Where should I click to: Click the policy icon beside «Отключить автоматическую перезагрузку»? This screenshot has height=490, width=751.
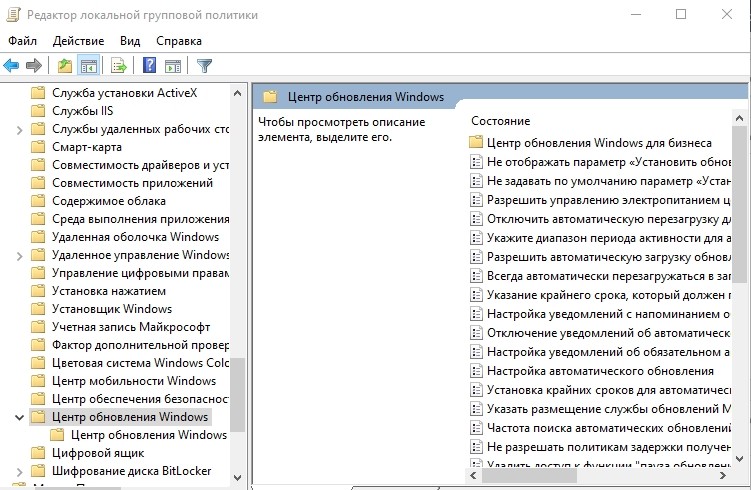pyautogui.click(x=476, y=219)
